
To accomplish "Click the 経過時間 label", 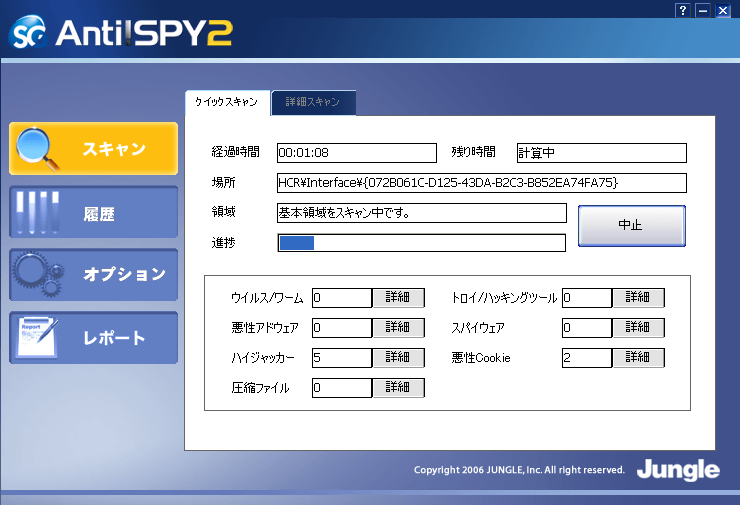I will pos(235,152).
